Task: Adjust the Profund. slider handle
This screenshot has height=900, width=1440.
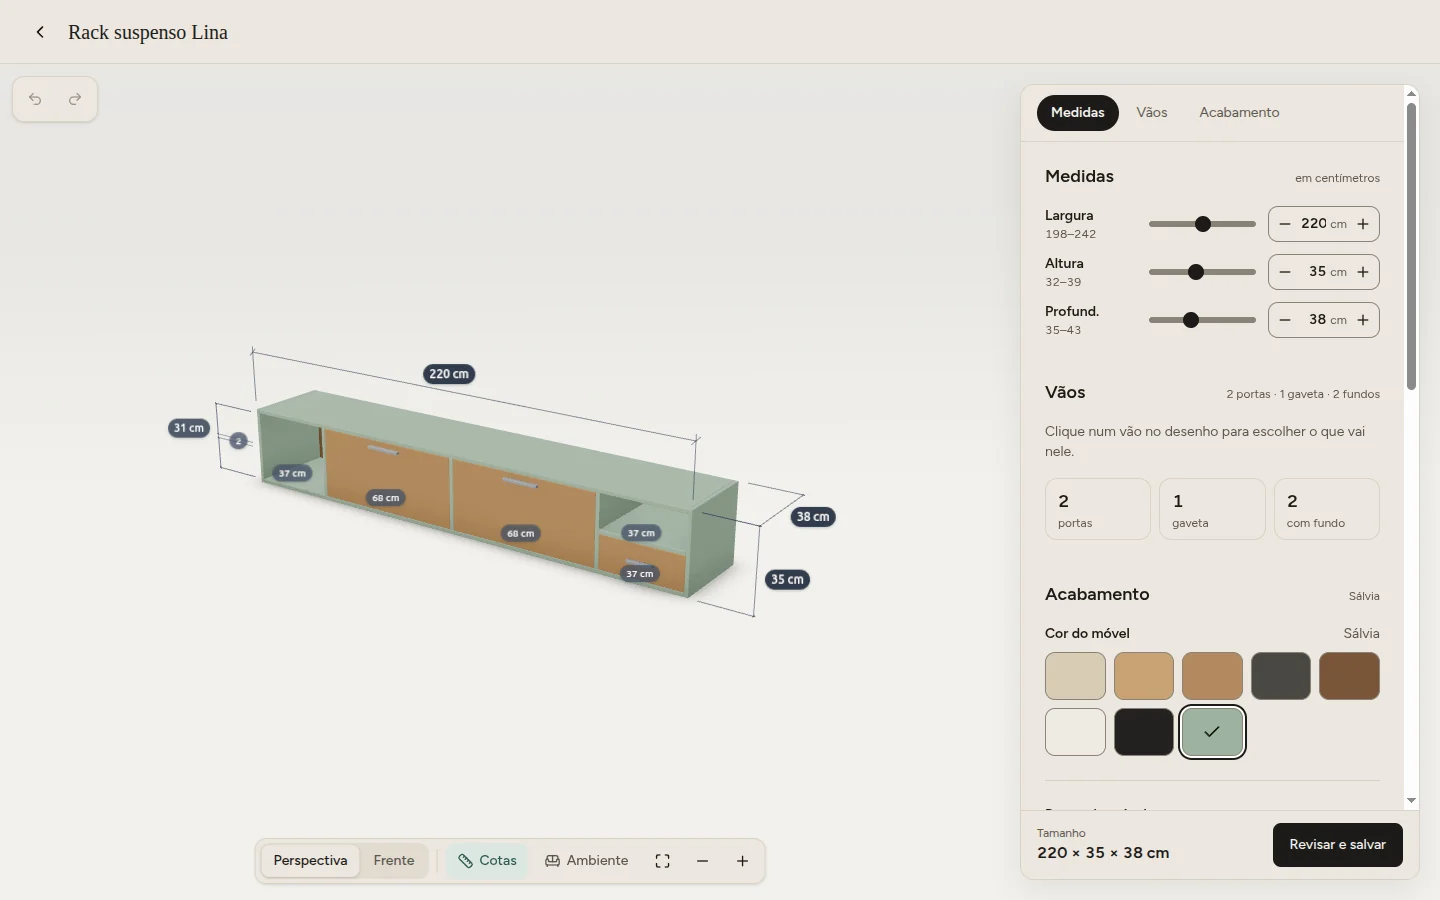Action: click(1191, 320)
